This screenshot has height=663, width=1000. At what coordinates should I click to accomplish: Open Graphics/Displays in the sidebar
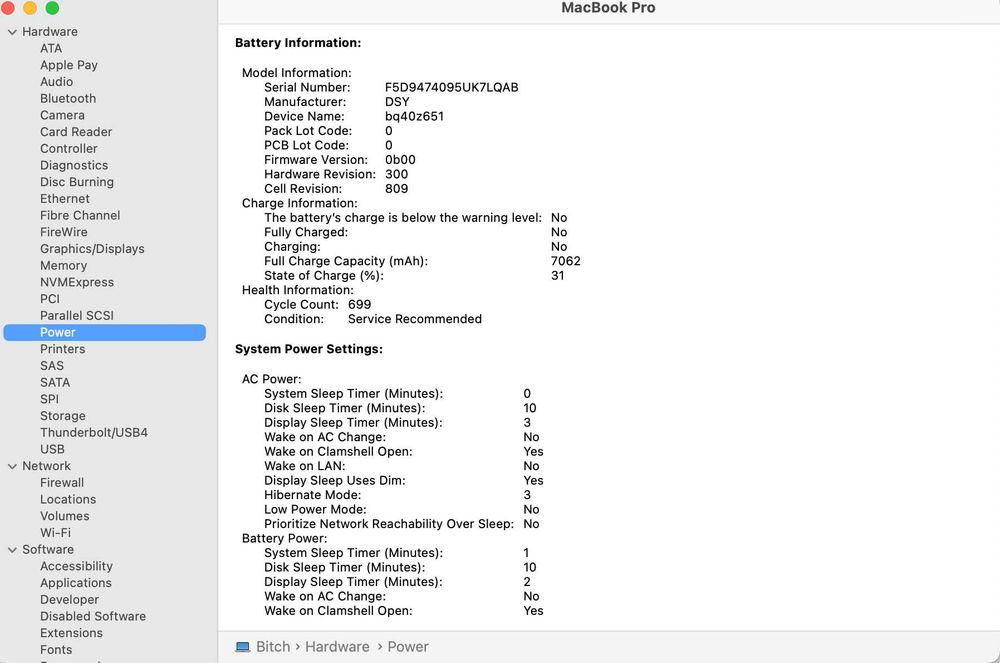92,249
